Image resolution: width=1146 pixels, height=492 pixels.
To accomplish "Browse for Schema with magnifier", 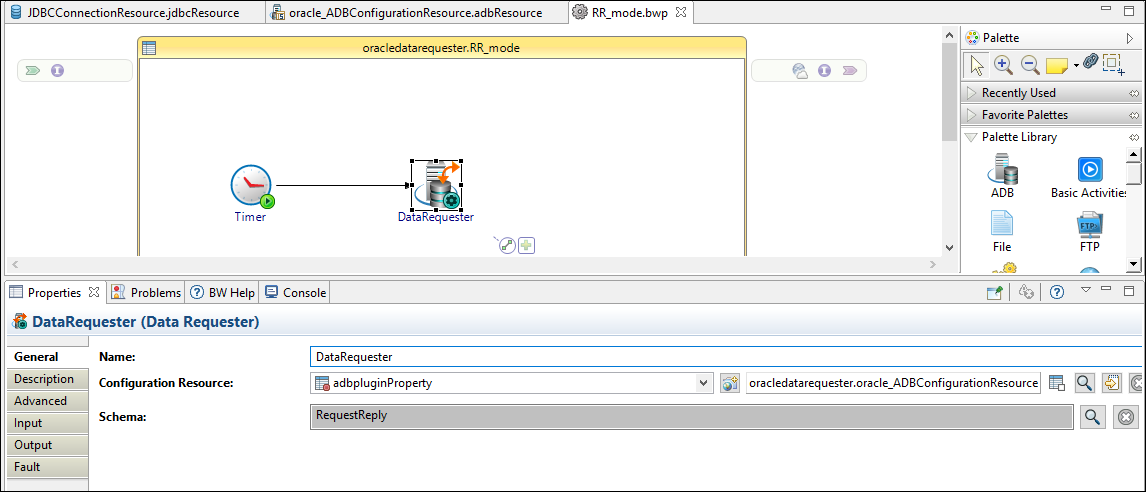I will [1092, 417].
